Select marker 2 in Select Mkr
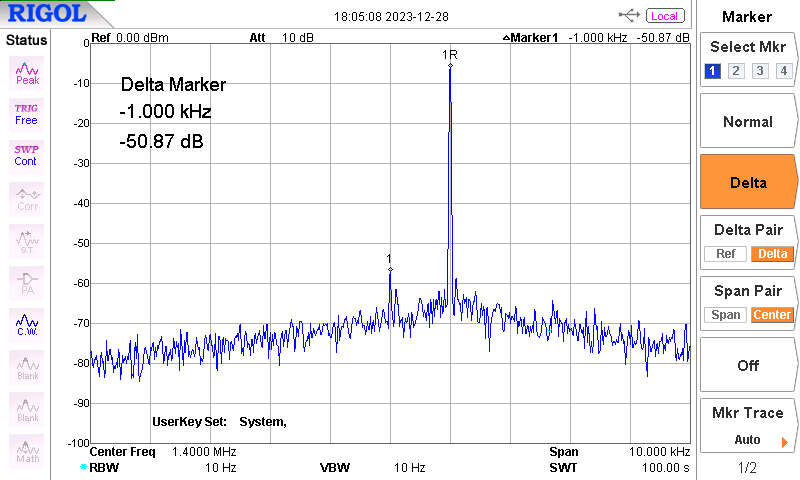800x480 pixels. point(736,70)
